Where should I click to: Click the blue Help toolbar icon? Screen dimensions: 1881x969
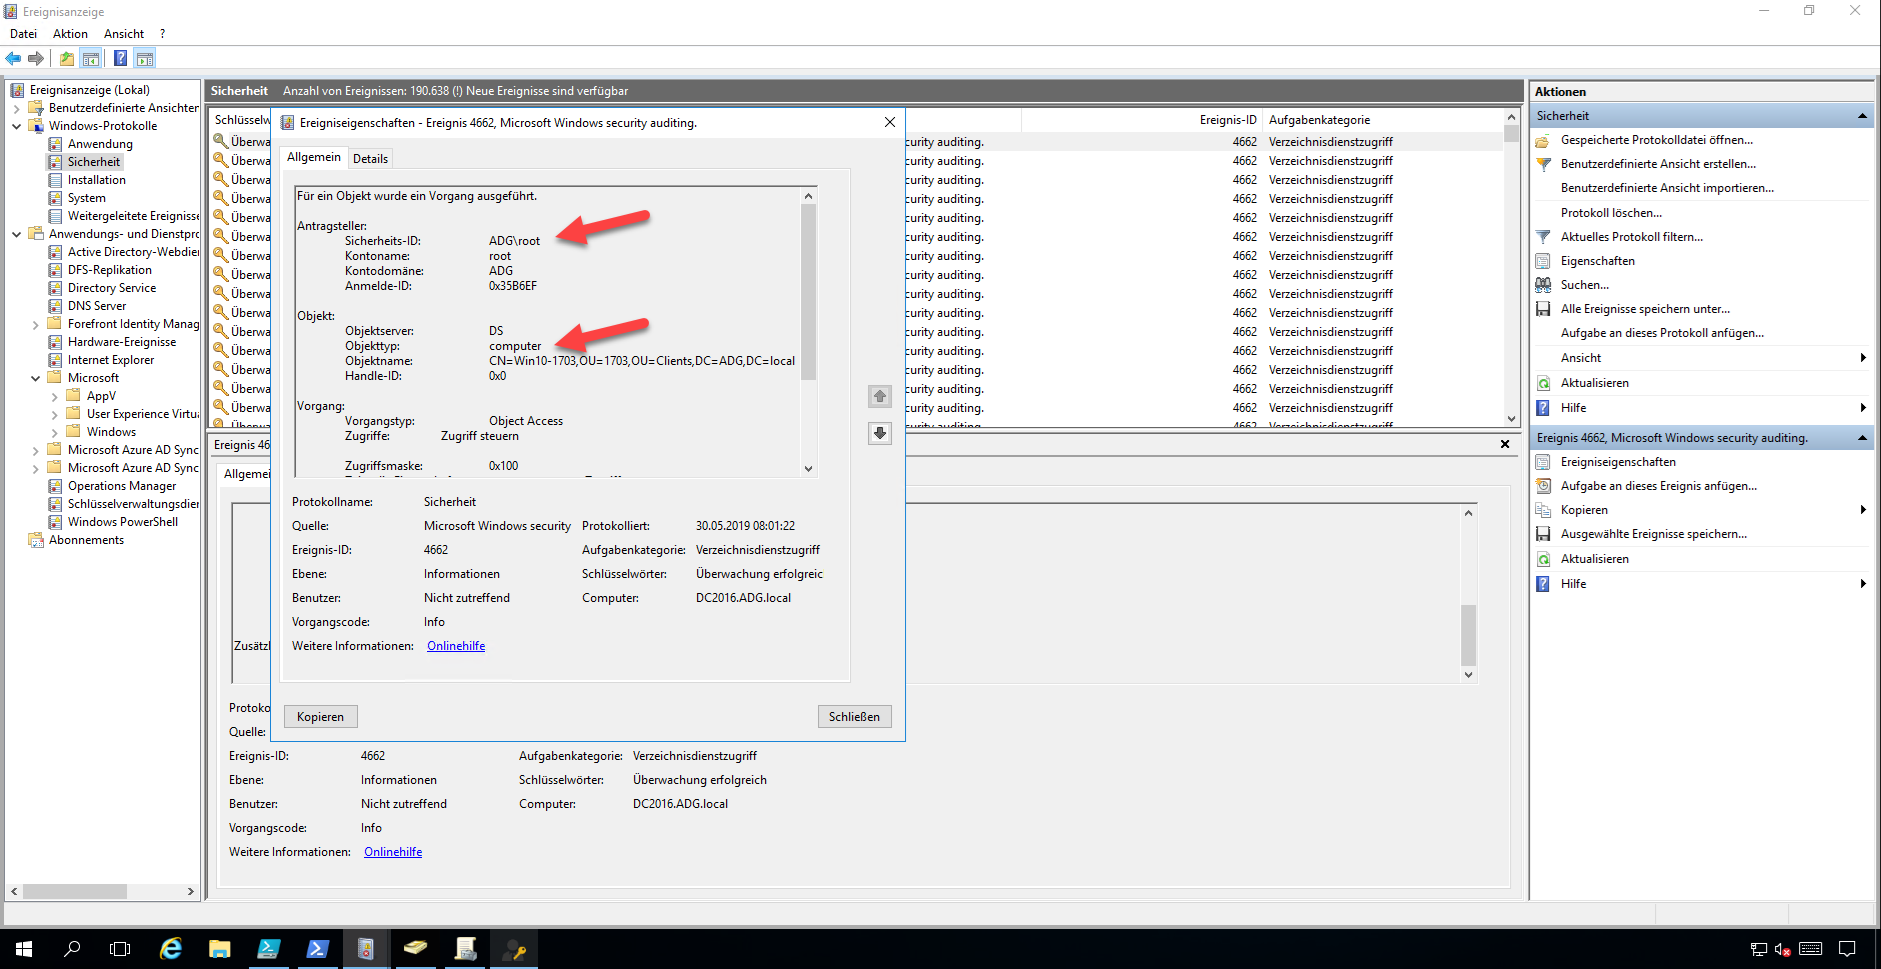click(120, 59)
